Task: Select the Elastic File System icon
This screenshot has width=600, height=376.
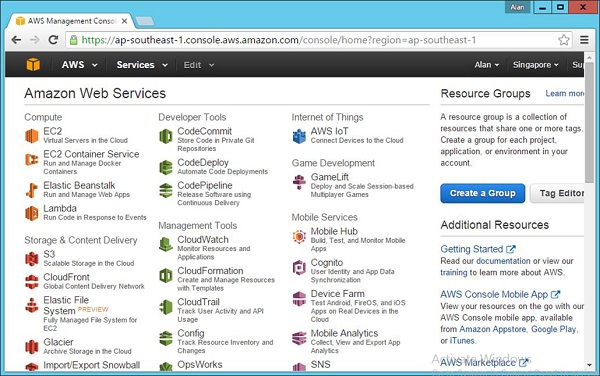Action: click(x=32, y=305)
